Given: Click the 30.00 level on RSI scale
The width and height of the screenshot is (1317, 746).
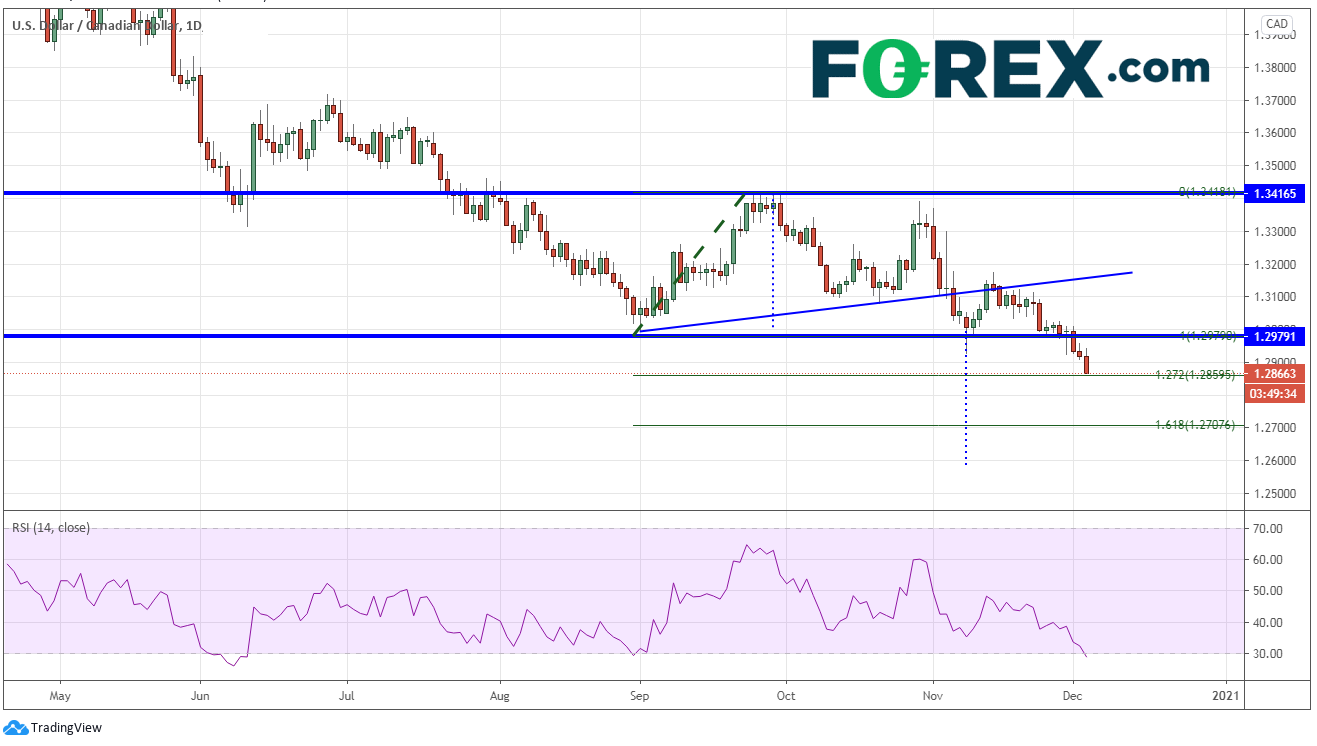Looking at the screenshot, I should [1269, 654].
